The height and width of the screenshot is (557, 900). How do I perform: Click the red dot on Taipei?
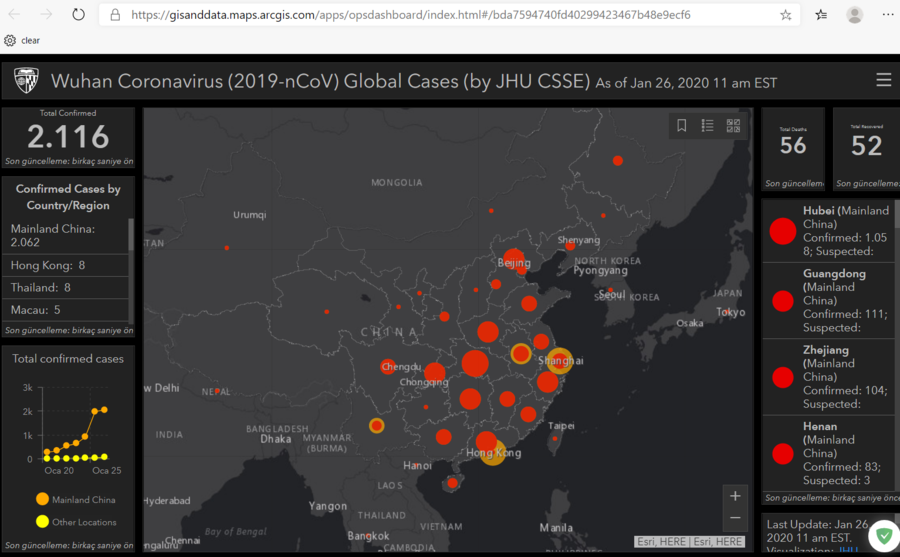coord(555,439)
